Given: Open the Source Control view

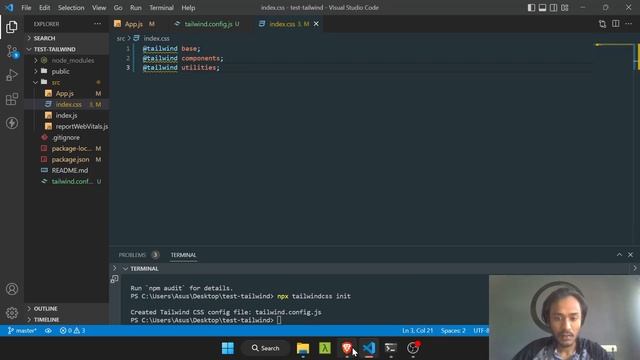Looking at the screenshot, I should [12, 51].
